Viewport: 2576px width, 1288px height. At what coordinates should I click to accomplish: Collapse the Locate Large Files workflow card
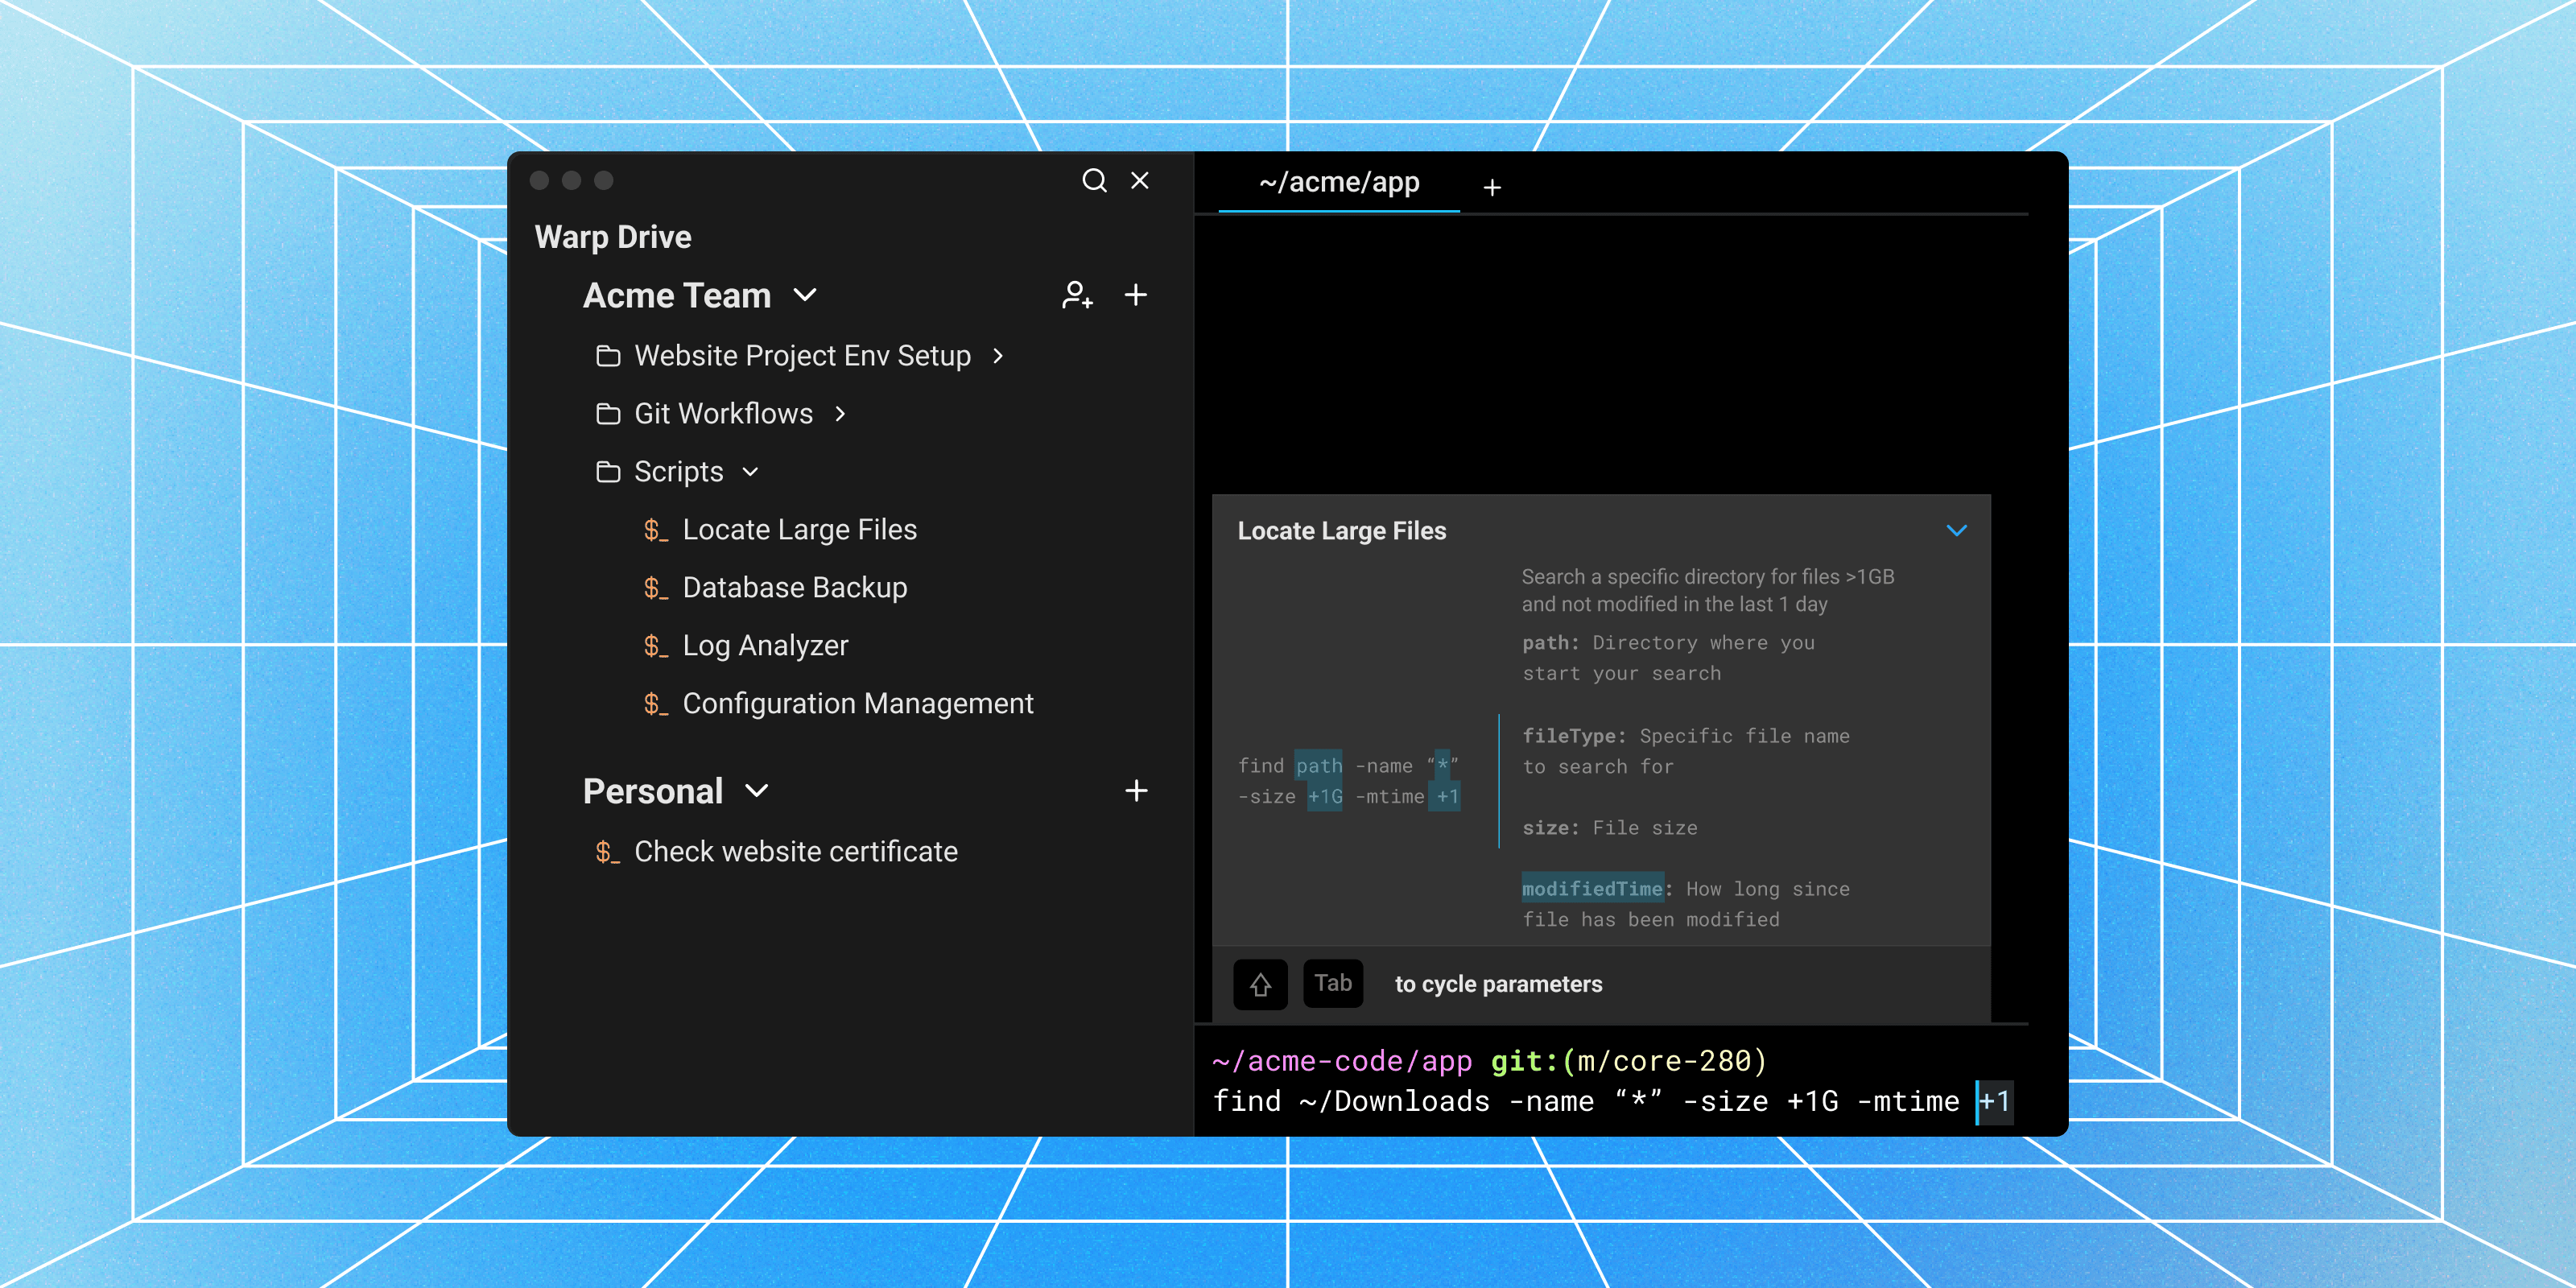(x=1957, y=530)
